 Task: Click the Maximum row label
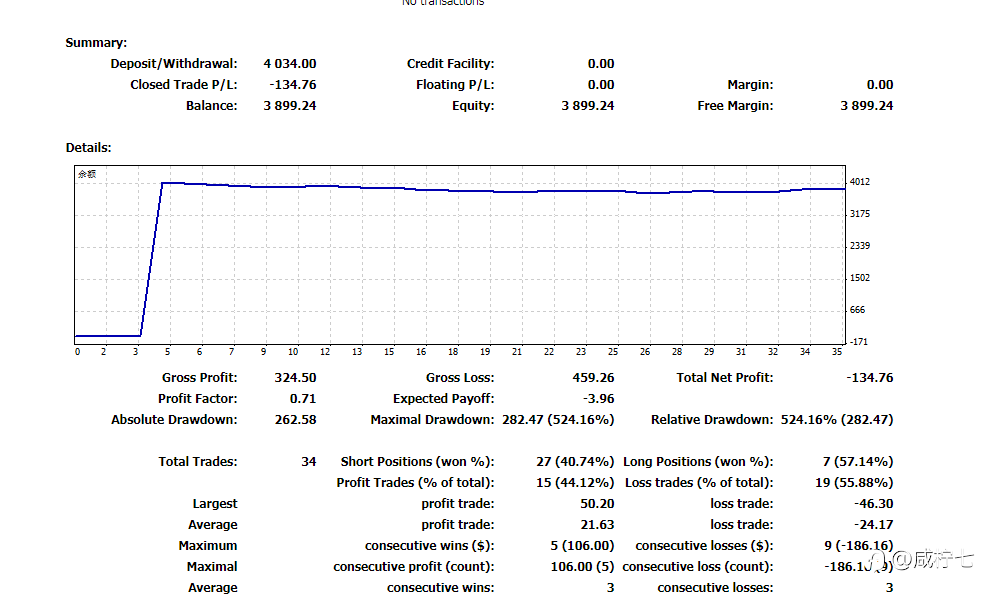[208, 546]
